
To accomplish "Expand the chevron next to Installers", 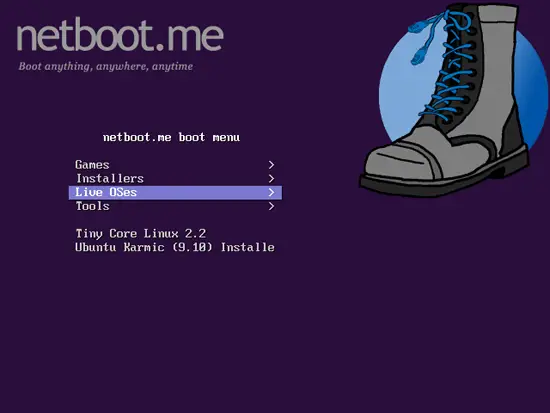I will (271, 179).
